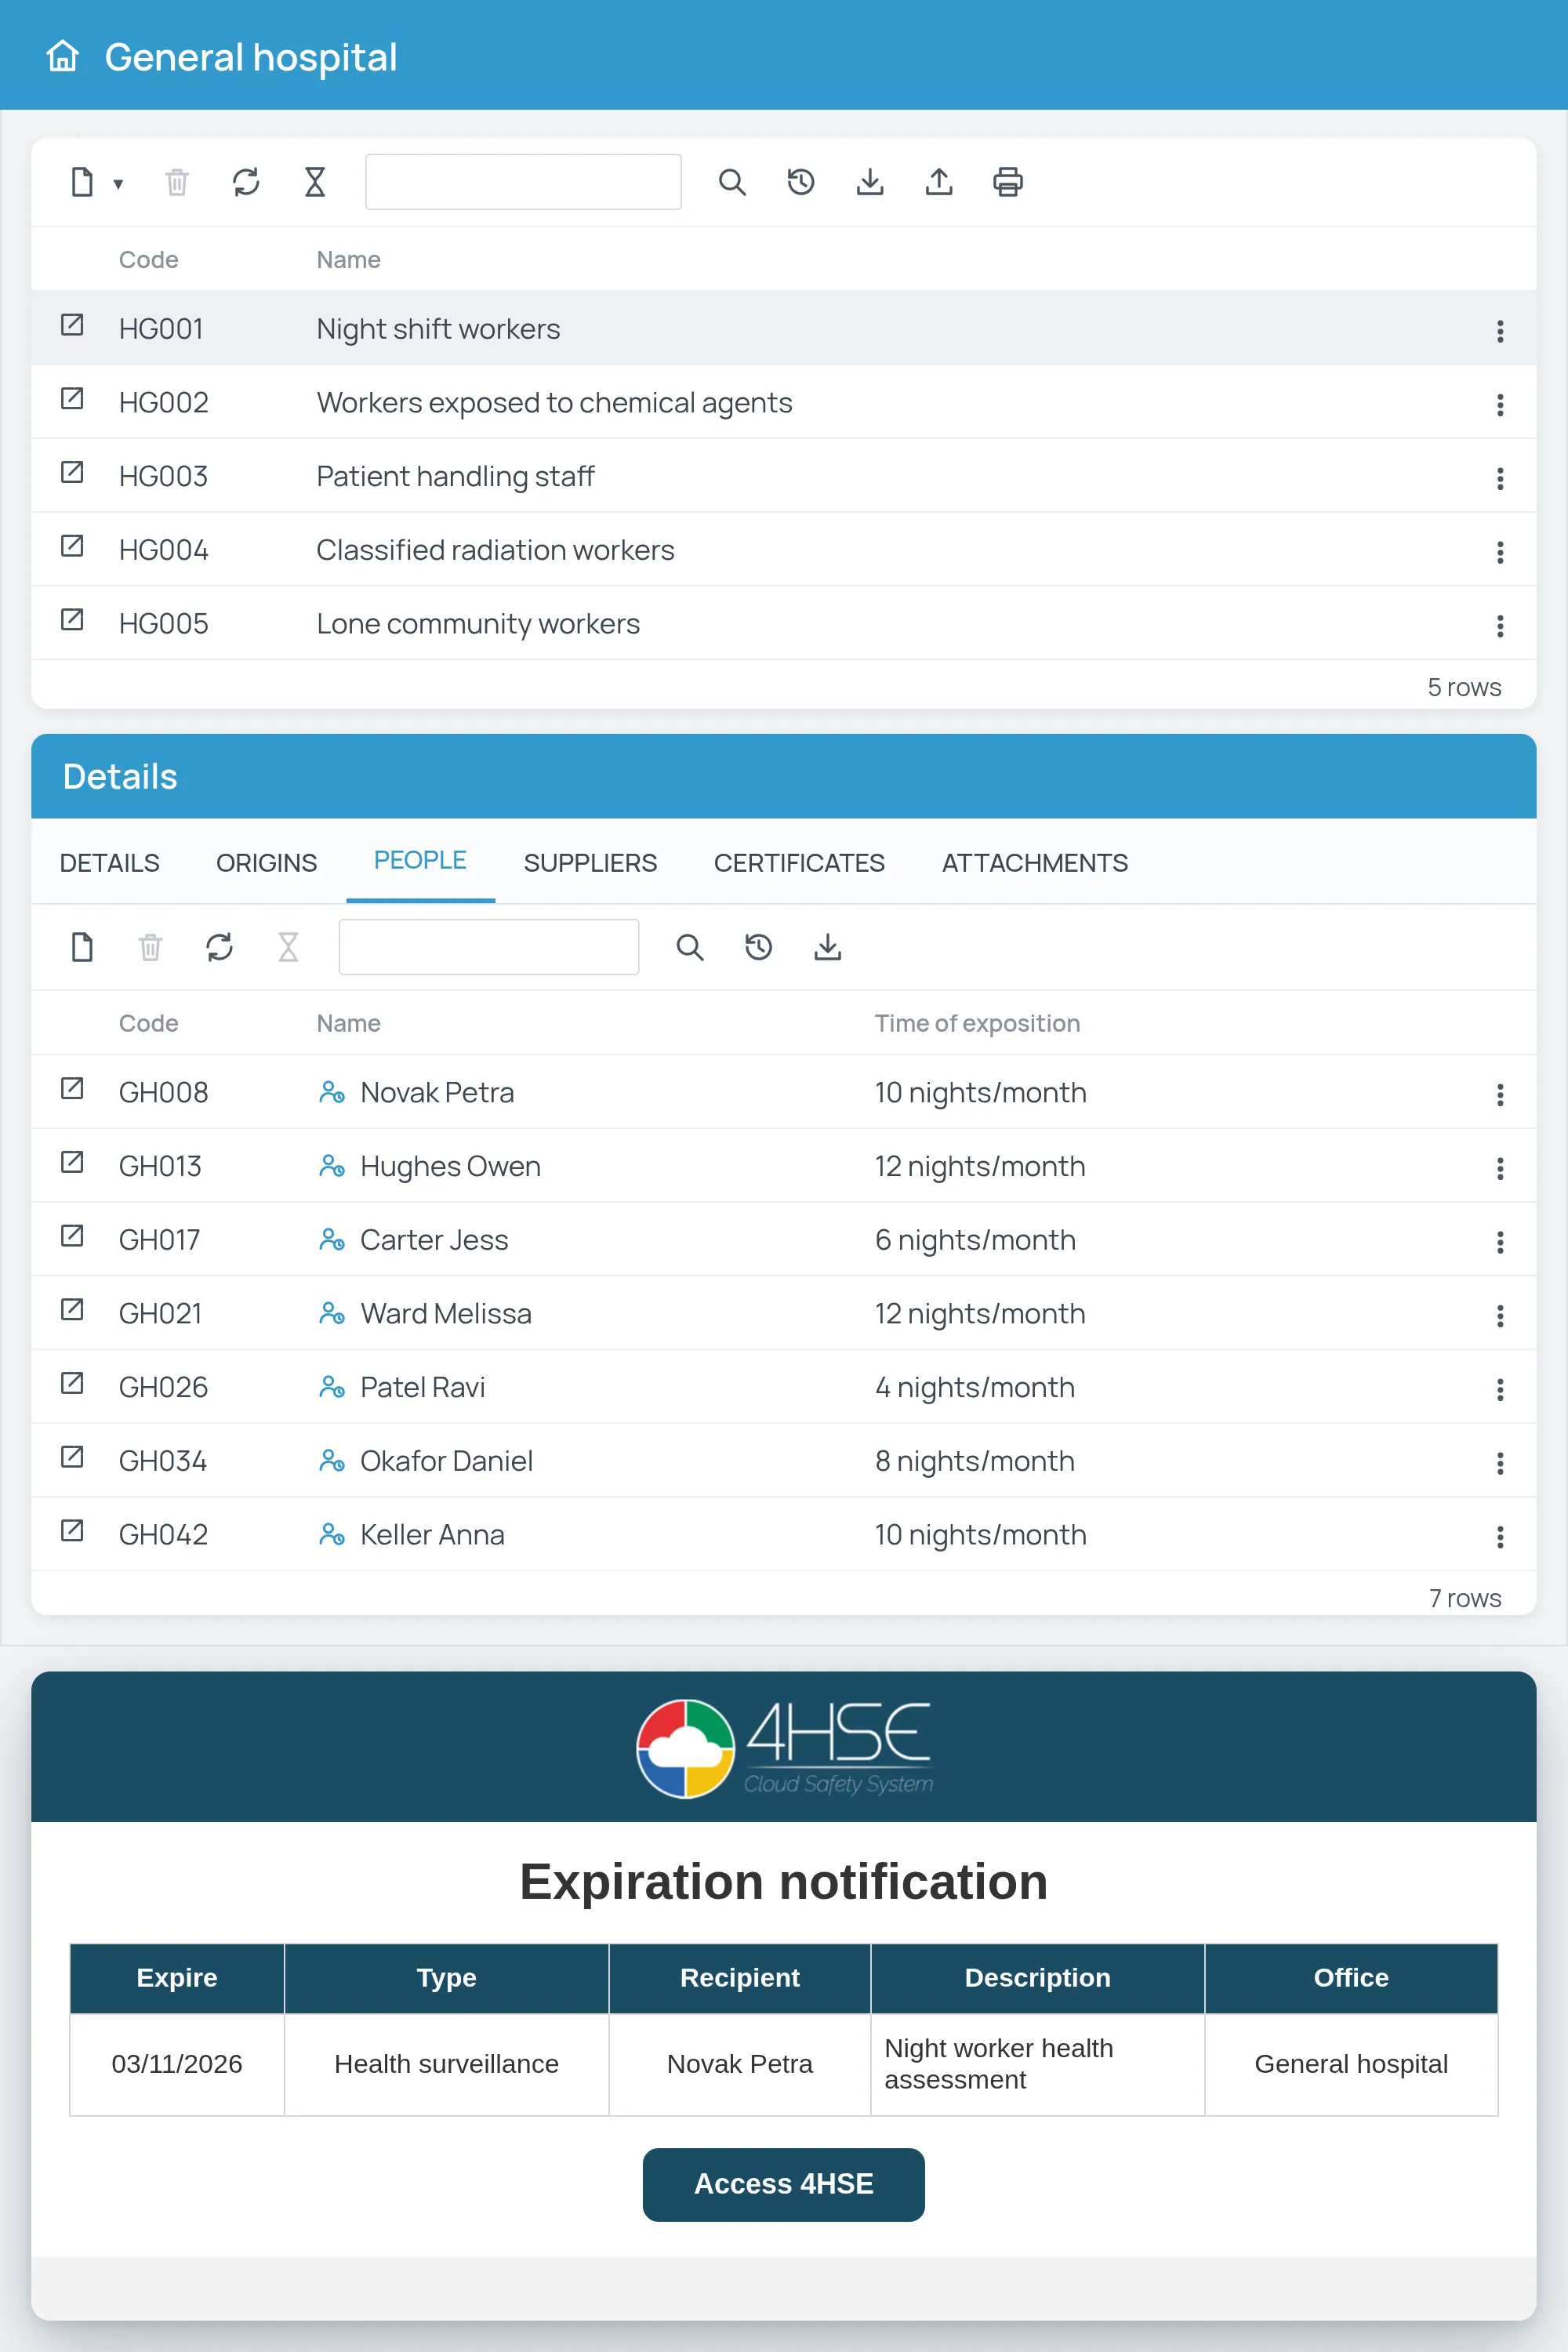
Task: Open history icon in top toolbar
Action: click(801, 182)
